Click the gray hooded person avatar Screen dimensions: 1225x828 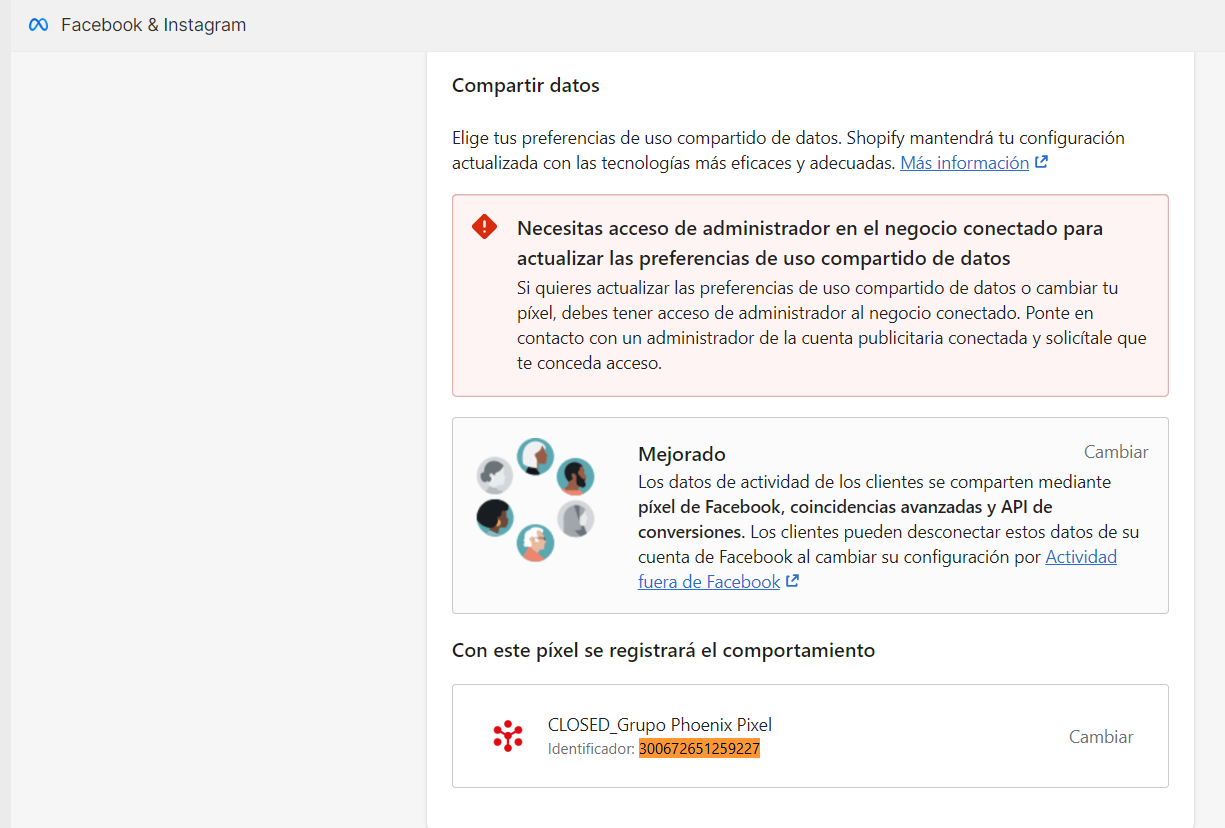(x=575, y=519)
